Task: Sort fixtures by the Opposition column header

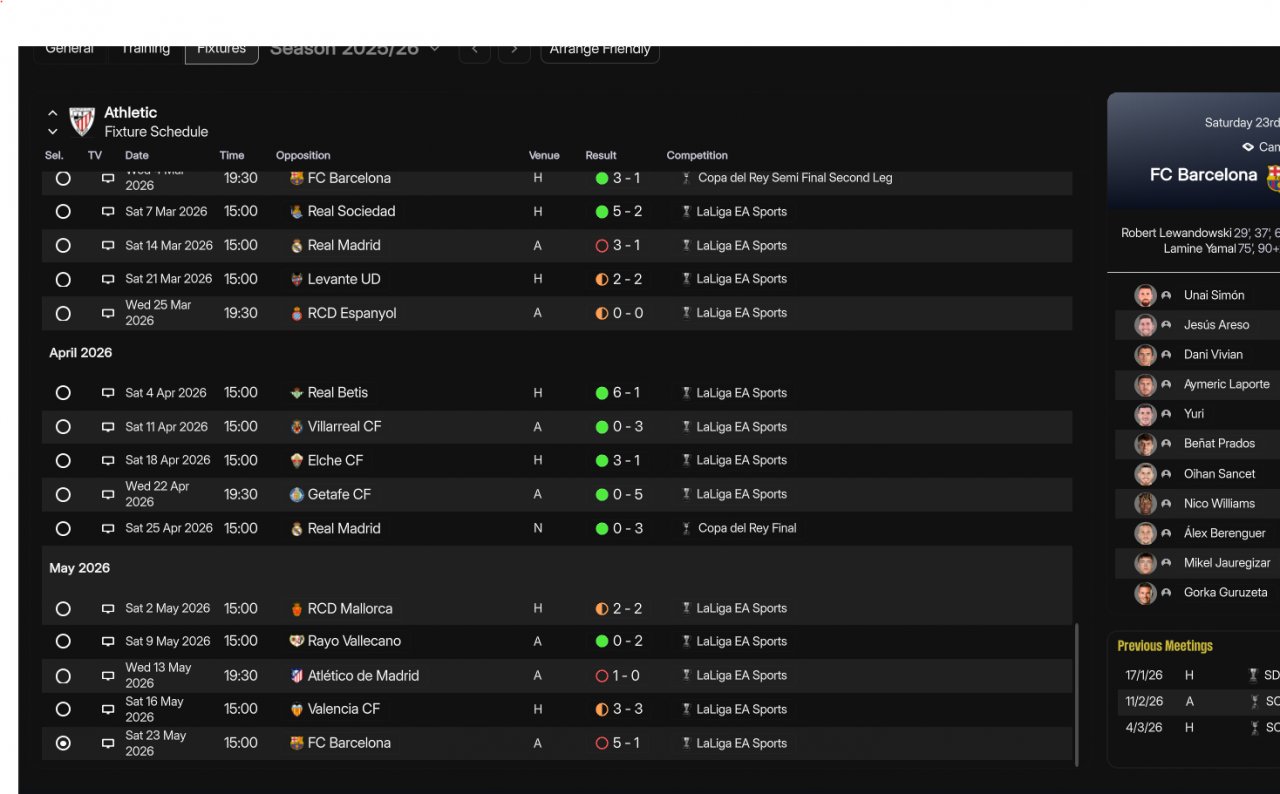Action: tap(303, 156)
